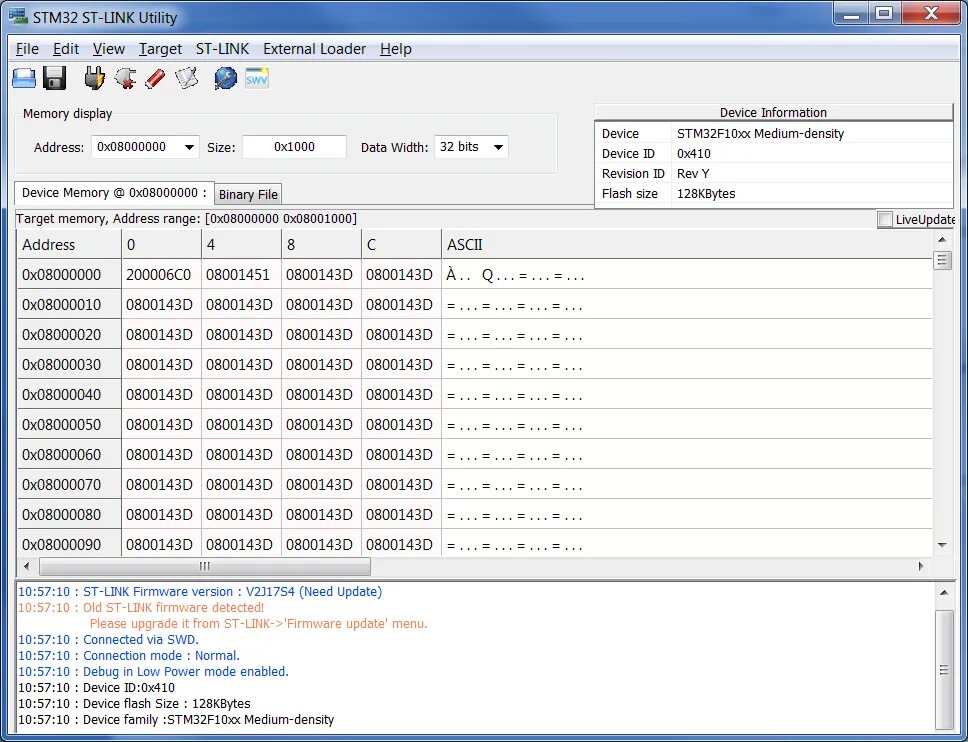This screenshot has height=742, width=968.
Task: Select cell 08001451 in the first row
Action: [241, 275]
